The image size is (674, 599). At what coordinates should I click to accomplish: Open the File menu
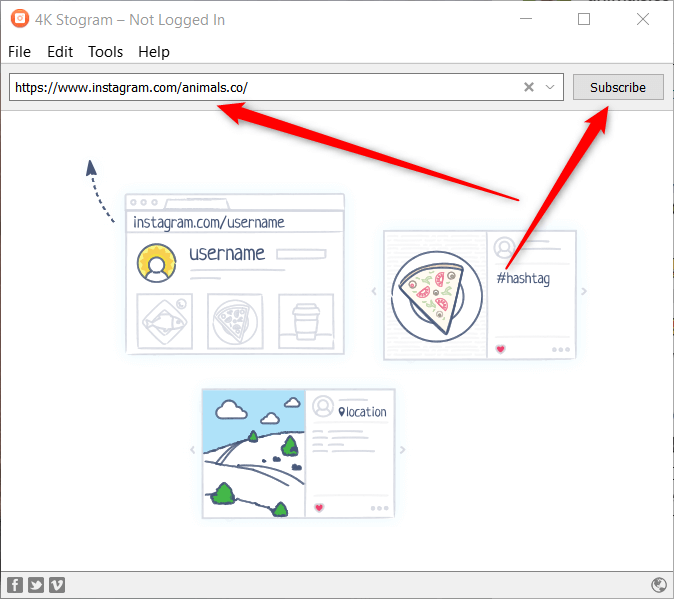tap(19, 52)
